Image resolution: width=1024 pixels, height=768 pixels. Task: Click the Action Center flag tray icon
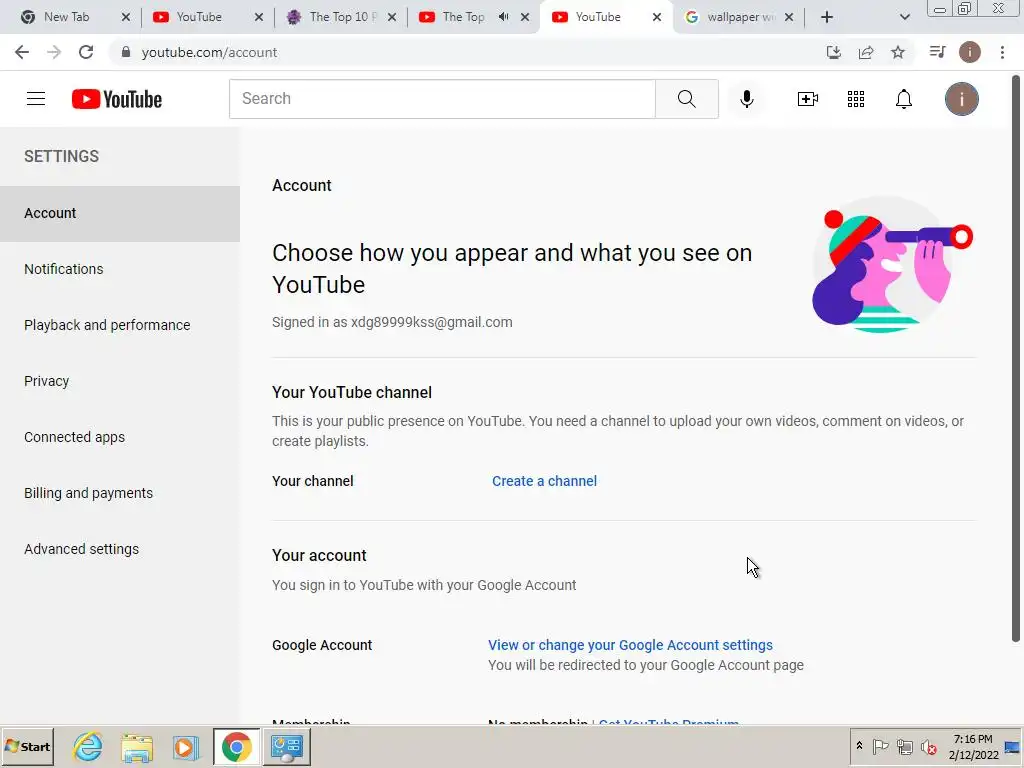click(880, 746)
